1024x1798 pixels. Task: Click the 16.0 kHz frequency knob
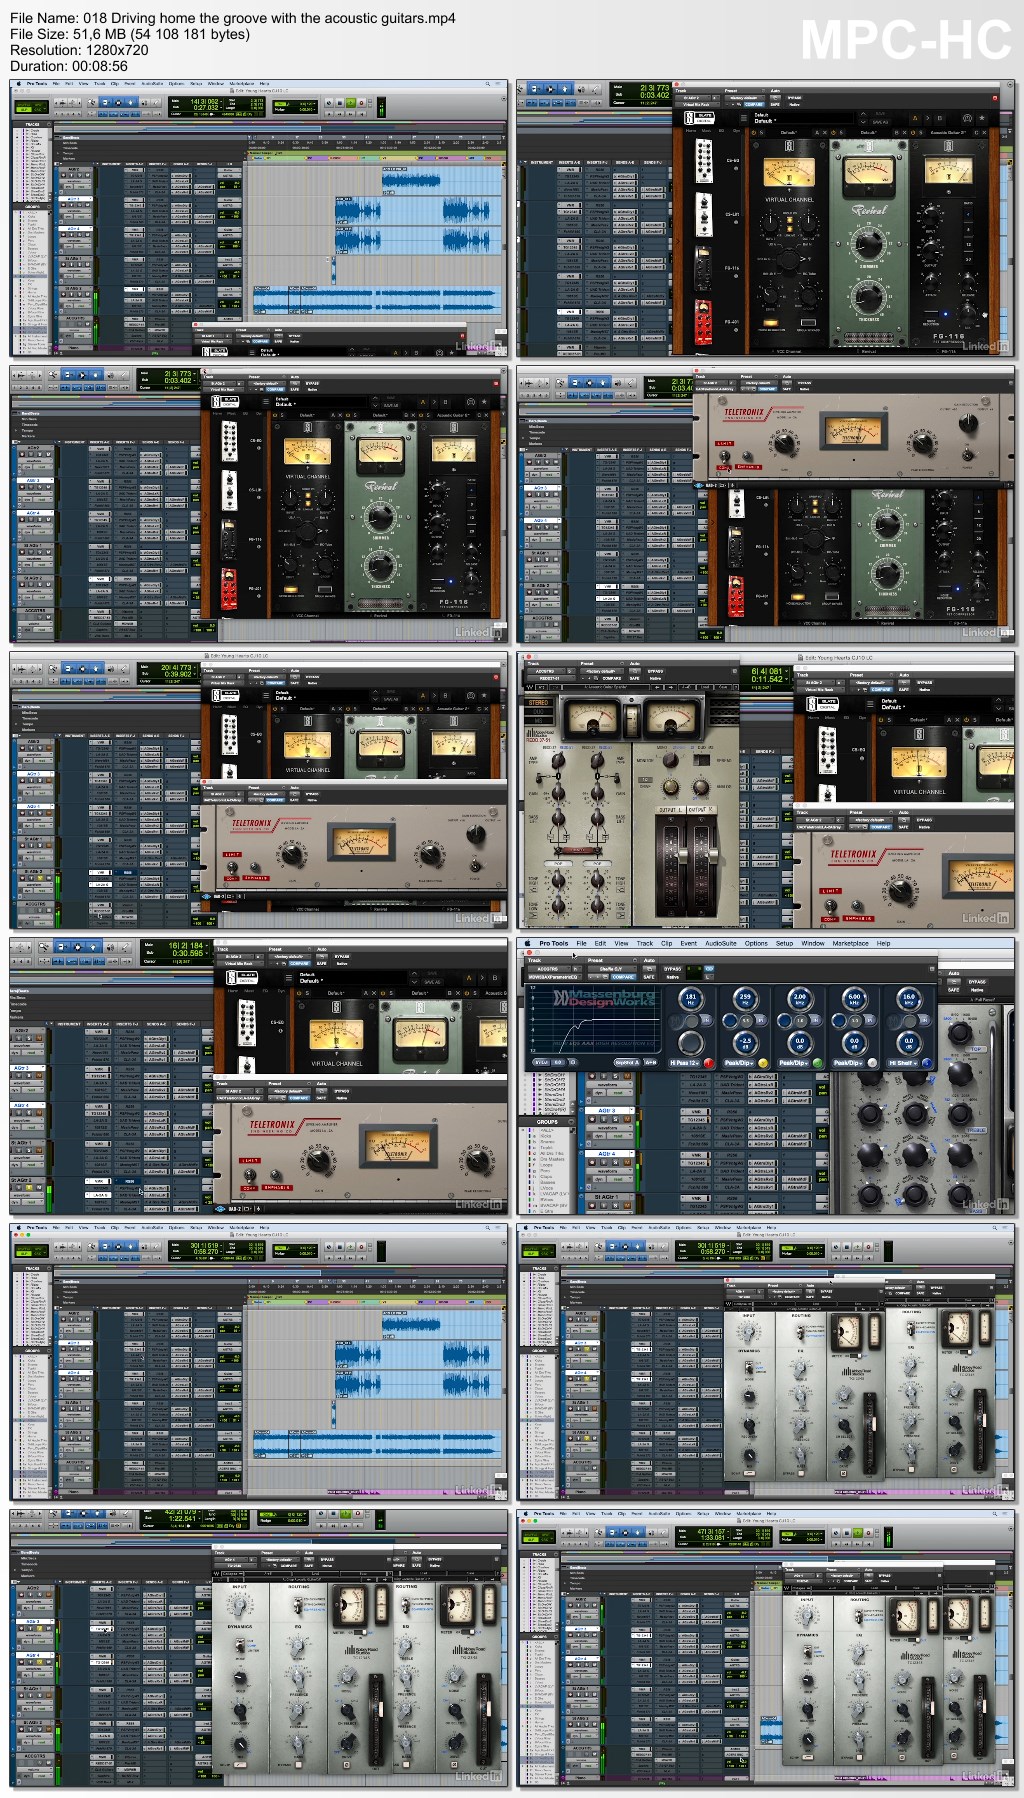point(909,998)
